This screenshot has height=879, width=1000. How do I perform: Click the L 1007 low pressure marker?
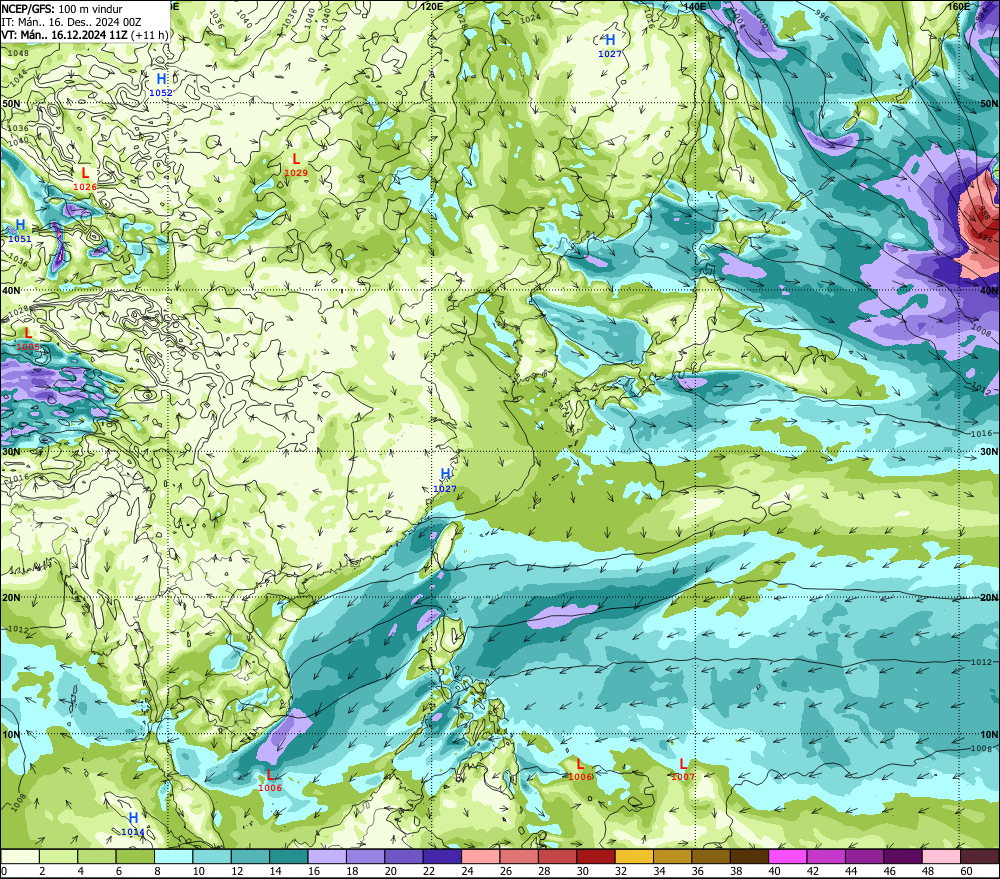(x=682, y=769)
